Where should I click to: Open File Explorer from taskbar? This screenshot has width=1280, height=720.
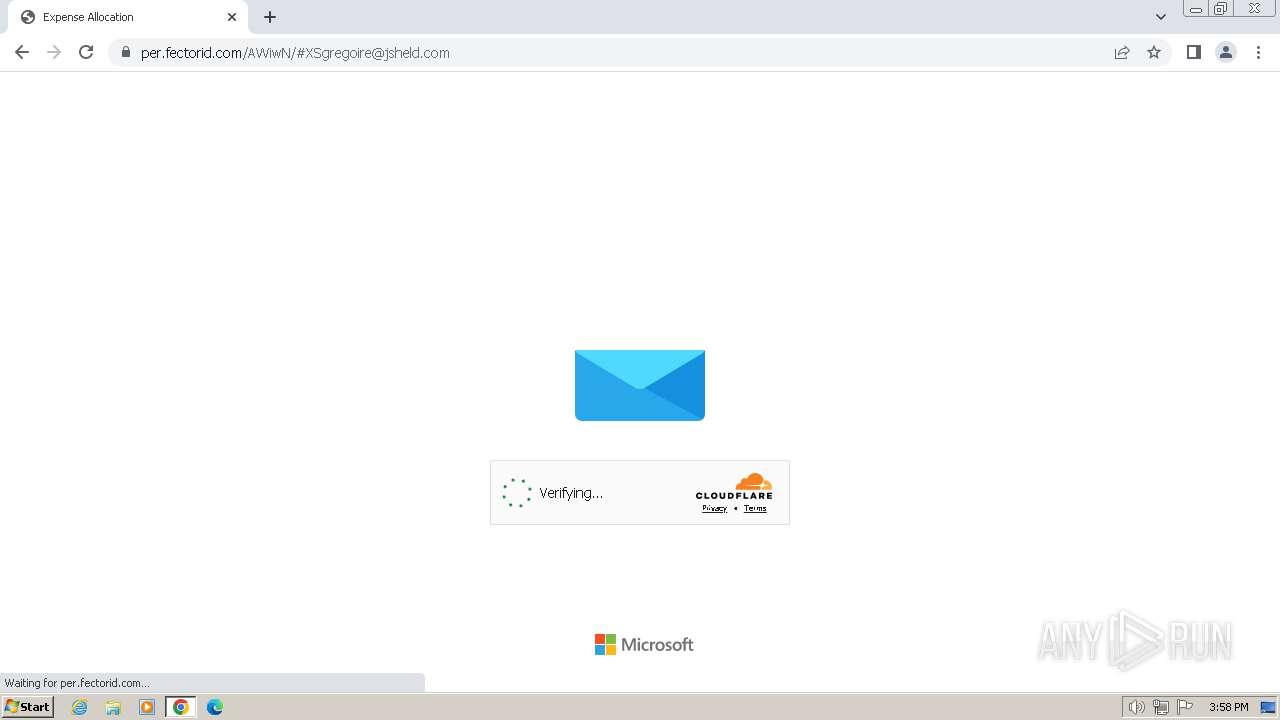point(113,707)
